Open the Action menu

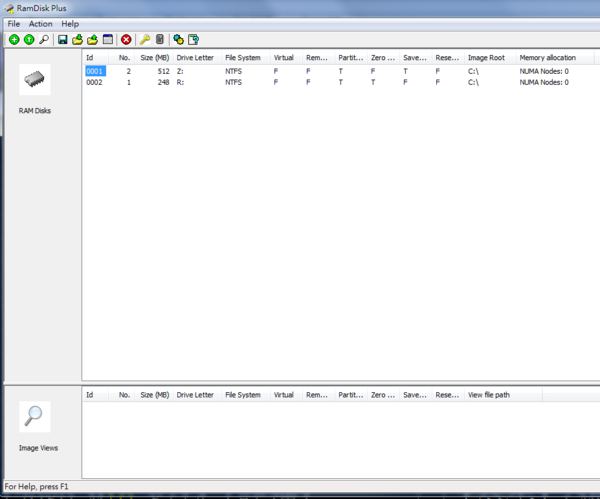[x=40, y=23]
